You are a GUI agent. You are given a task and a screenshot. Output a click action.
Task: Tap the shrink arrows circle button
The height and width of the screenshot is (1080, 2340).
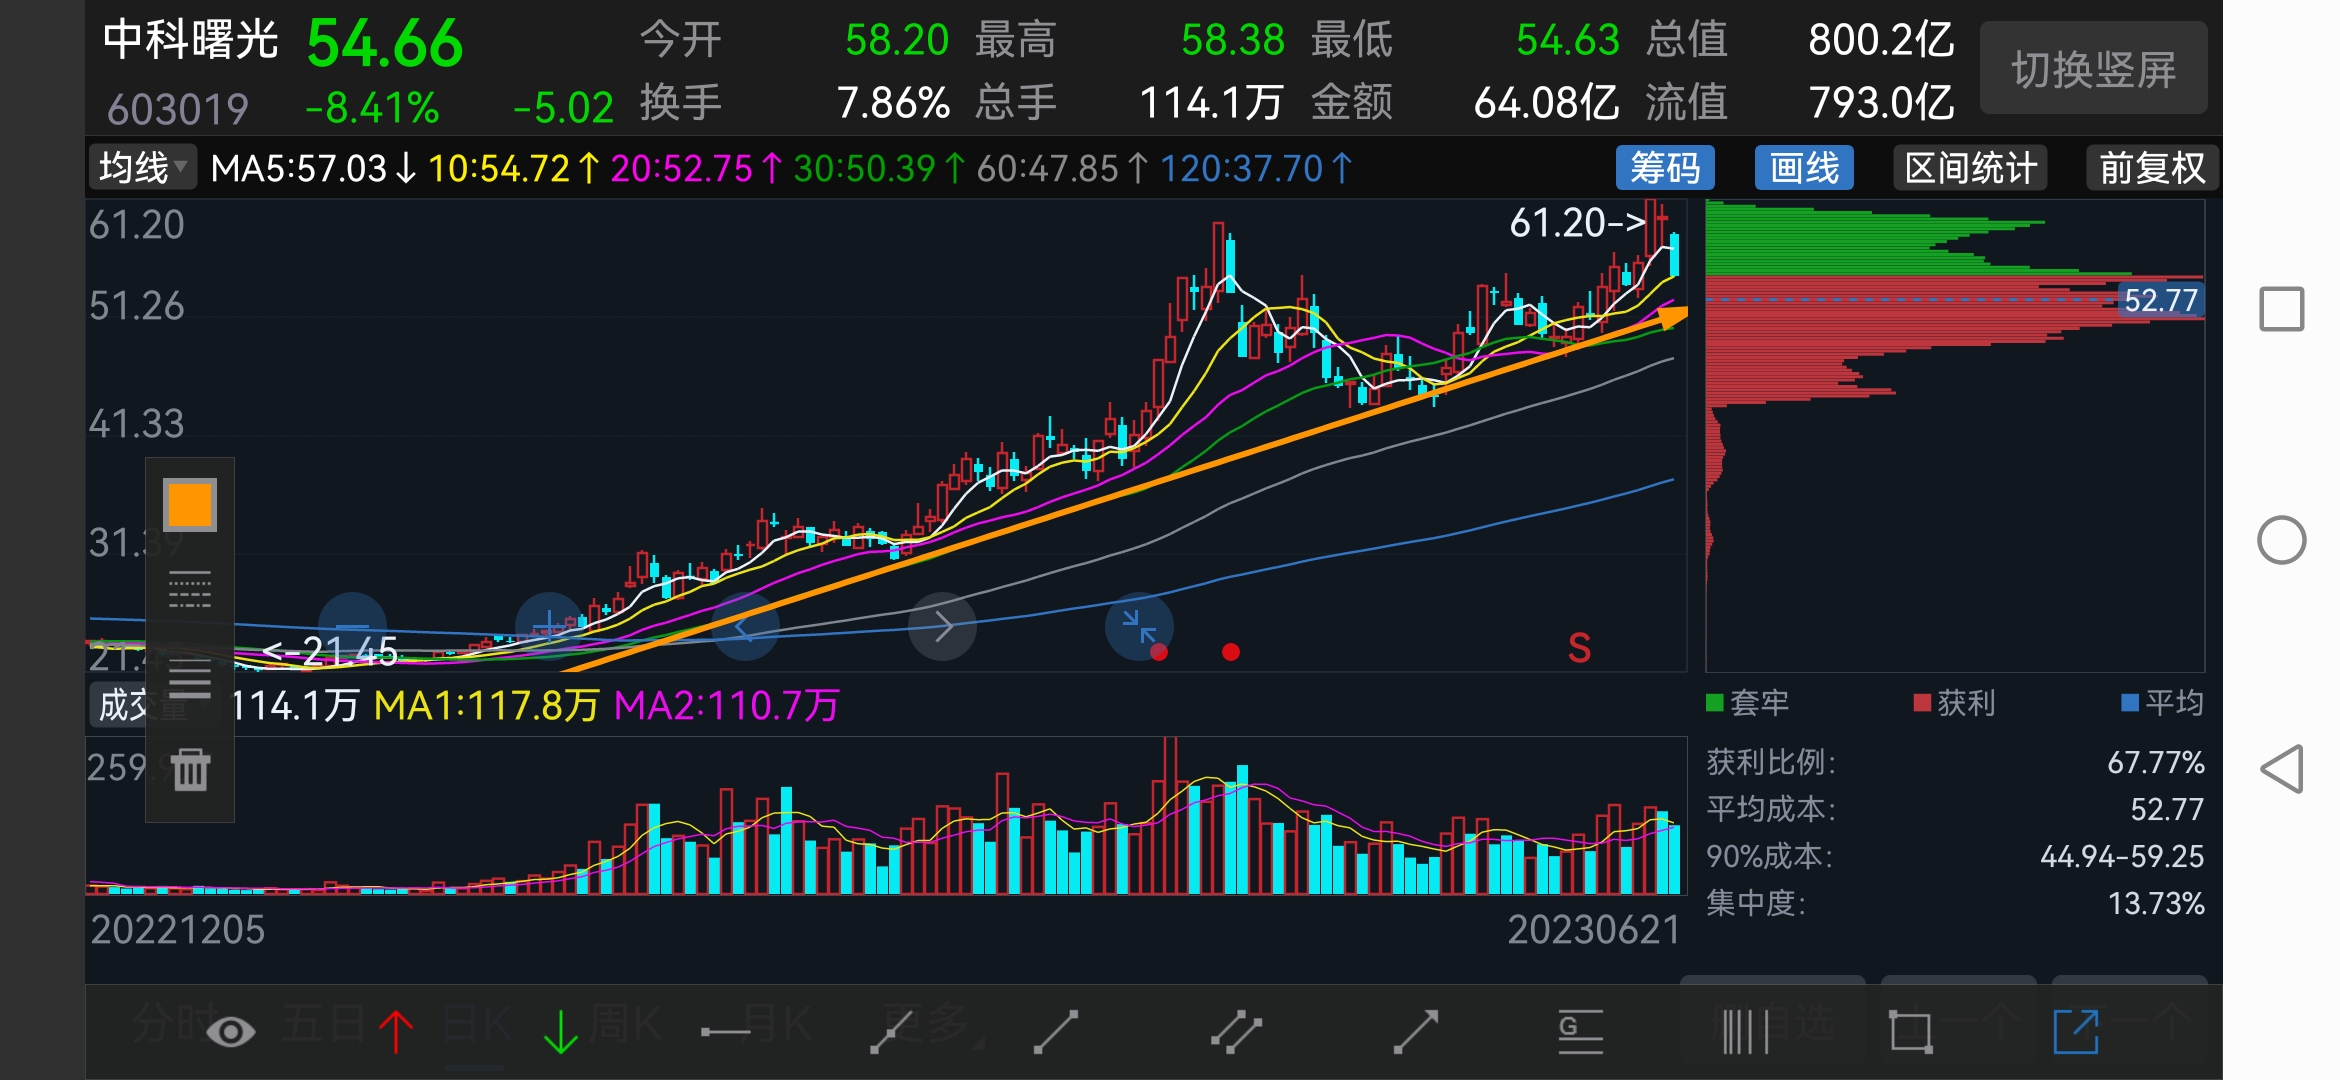pos(1139,627)
